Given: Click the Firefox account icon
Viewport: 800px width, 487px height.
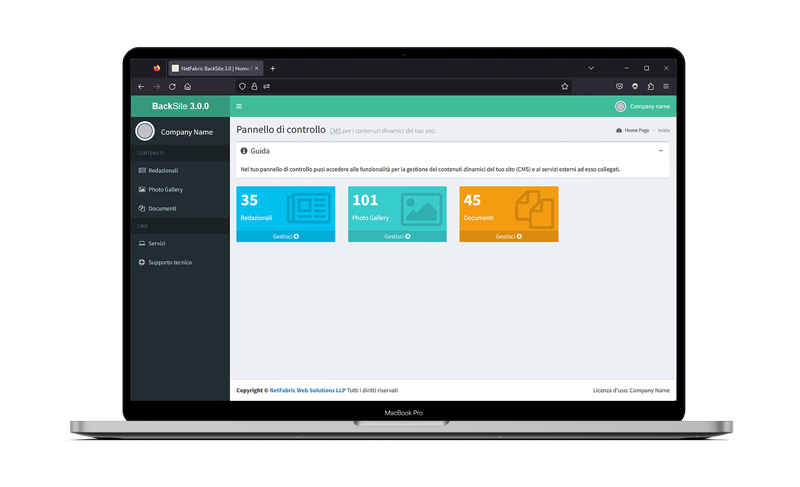Looking at the screenshot, I should tap(635, 87).
